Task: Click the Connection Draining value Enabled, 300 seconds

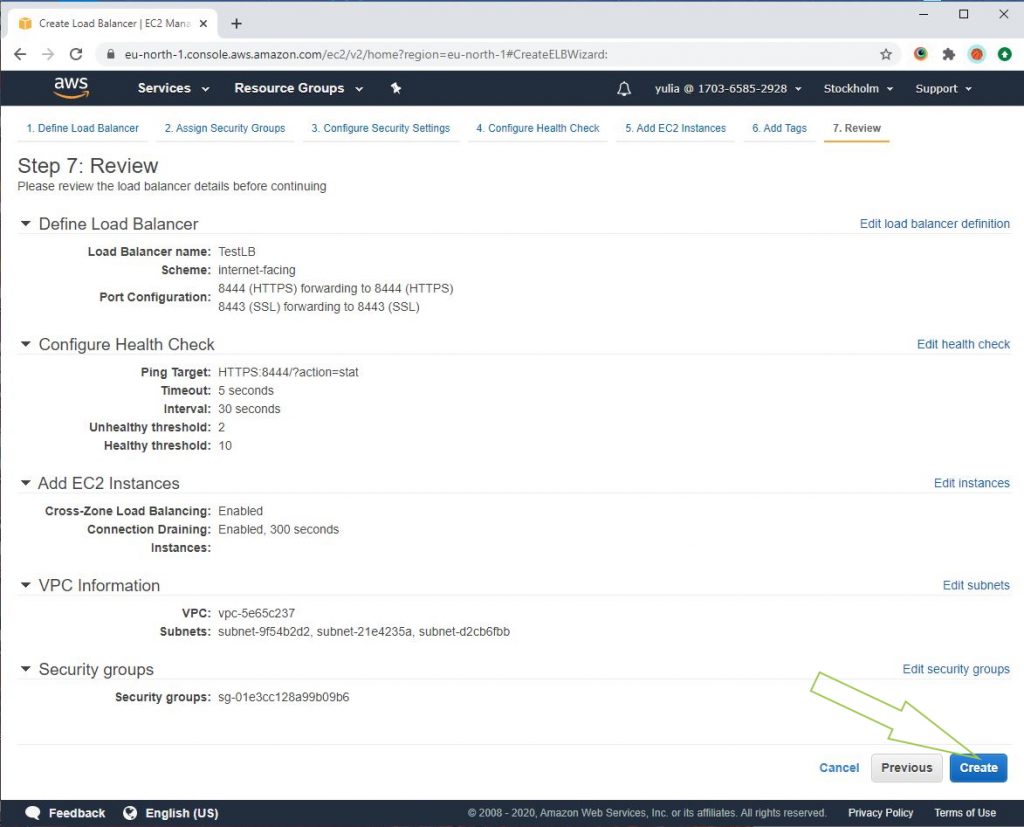Action: (x=278, y=529)
